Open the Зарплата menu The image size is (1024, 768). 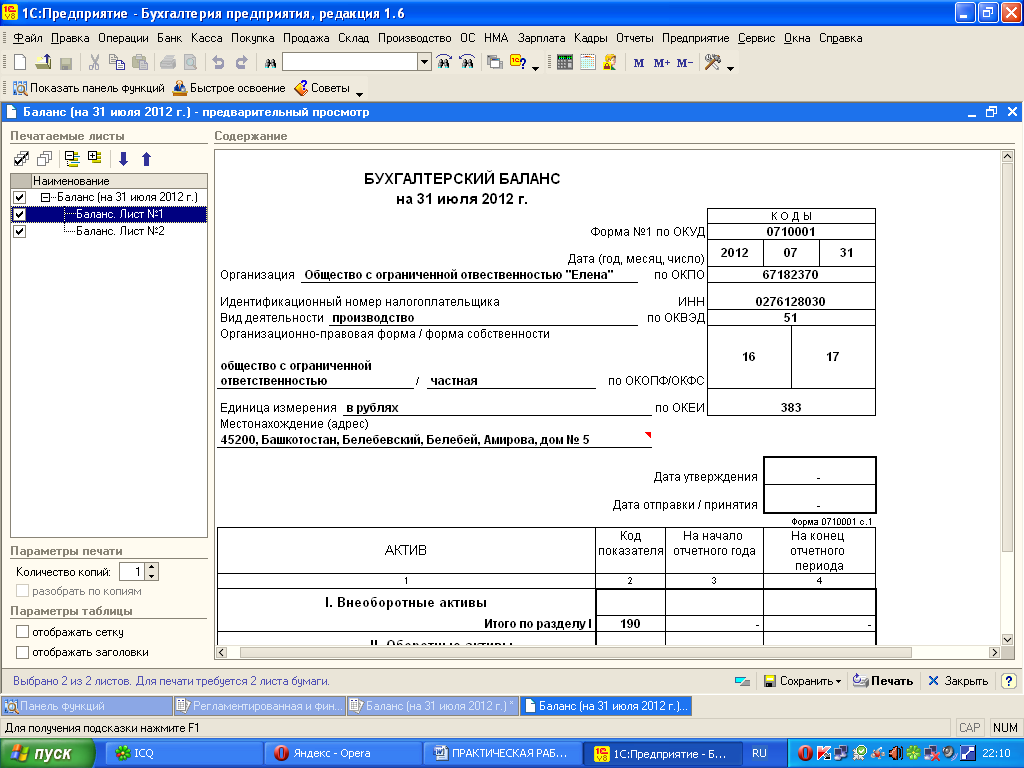pyautogui.click(x=541, y=38)
